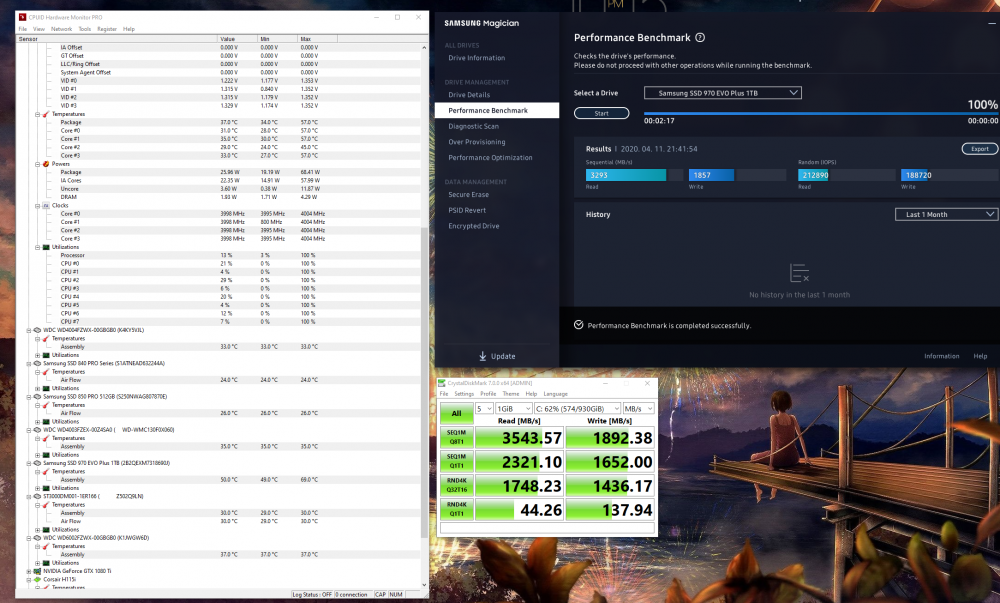Click the 3543.57 read result in CrystalDiskMark
The height and width of the screenshot is (603, 1000).
(x=519, y=437)
